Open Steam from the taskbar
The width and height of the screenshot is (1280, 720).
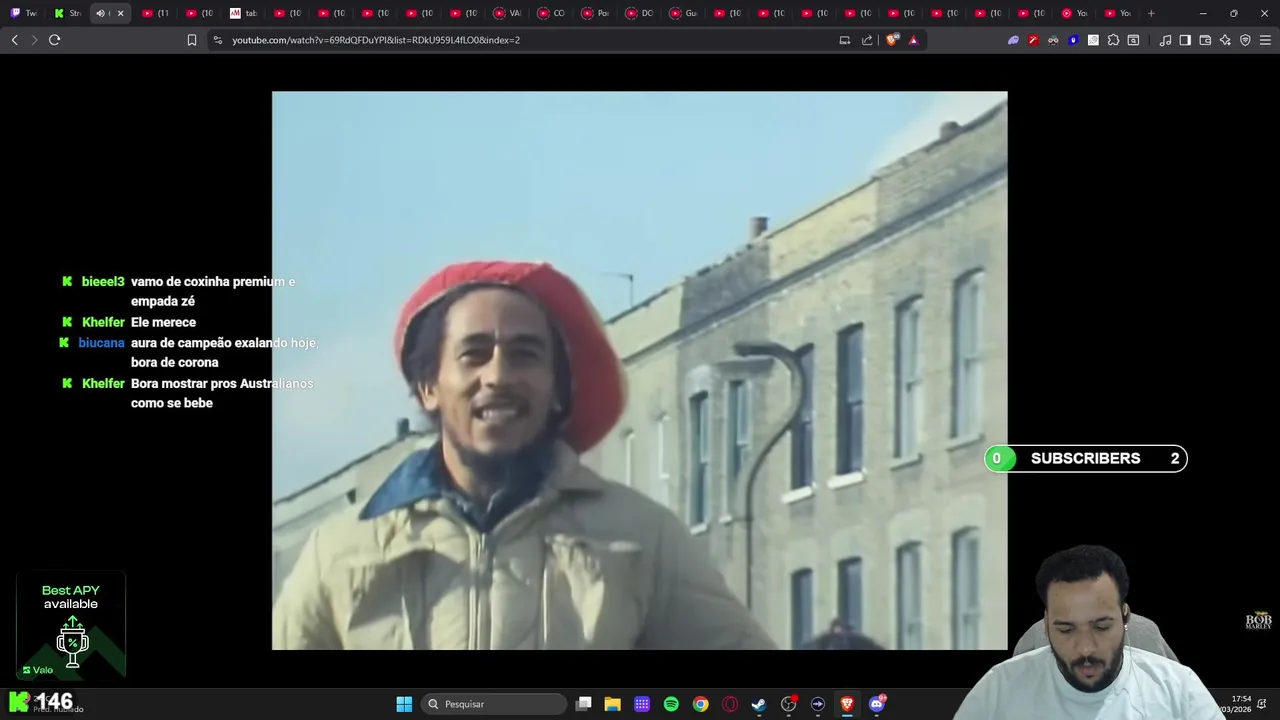[759, 704]
